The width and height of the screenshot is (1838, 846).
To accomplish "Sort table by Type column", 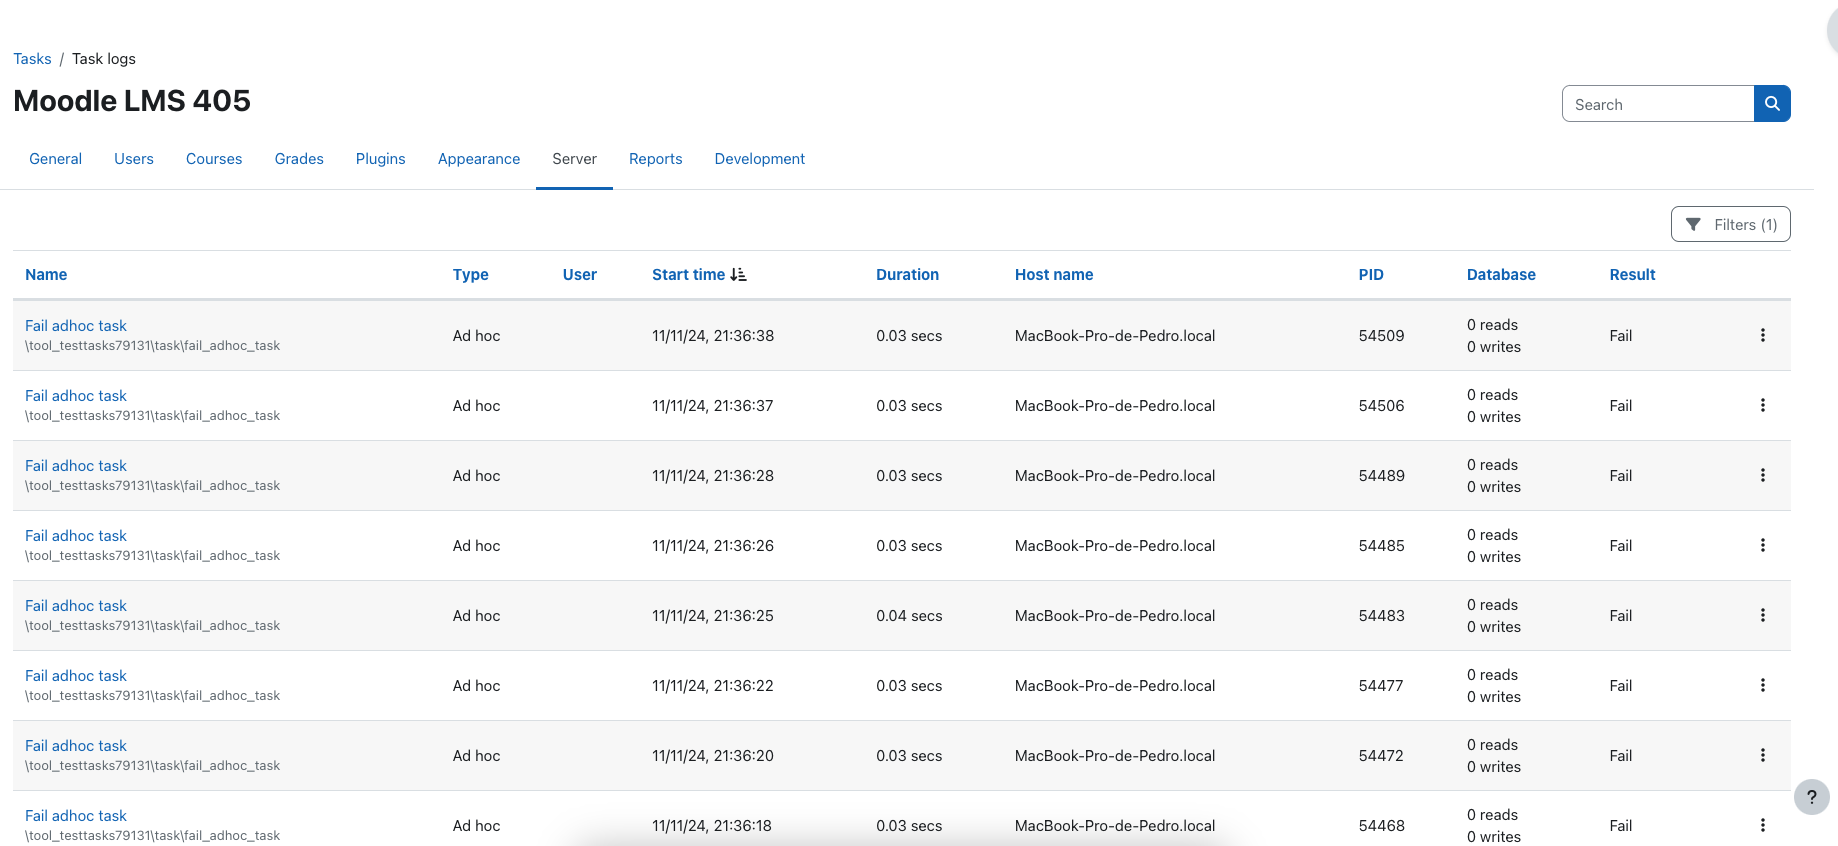I will 471,274.
